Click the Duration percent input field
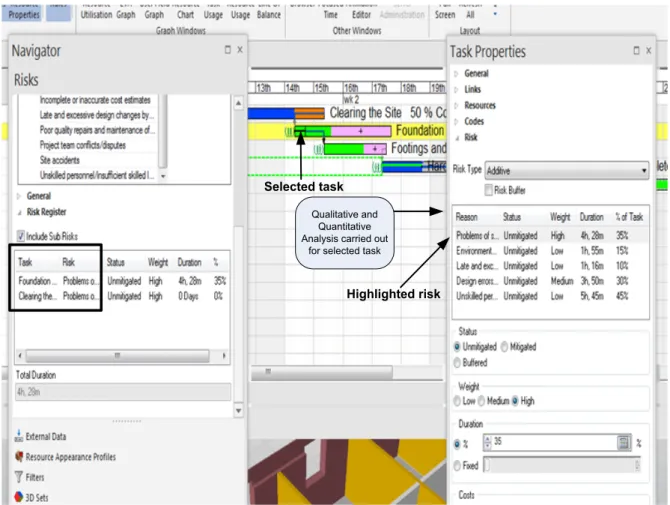670x505 pixels. 555,442
